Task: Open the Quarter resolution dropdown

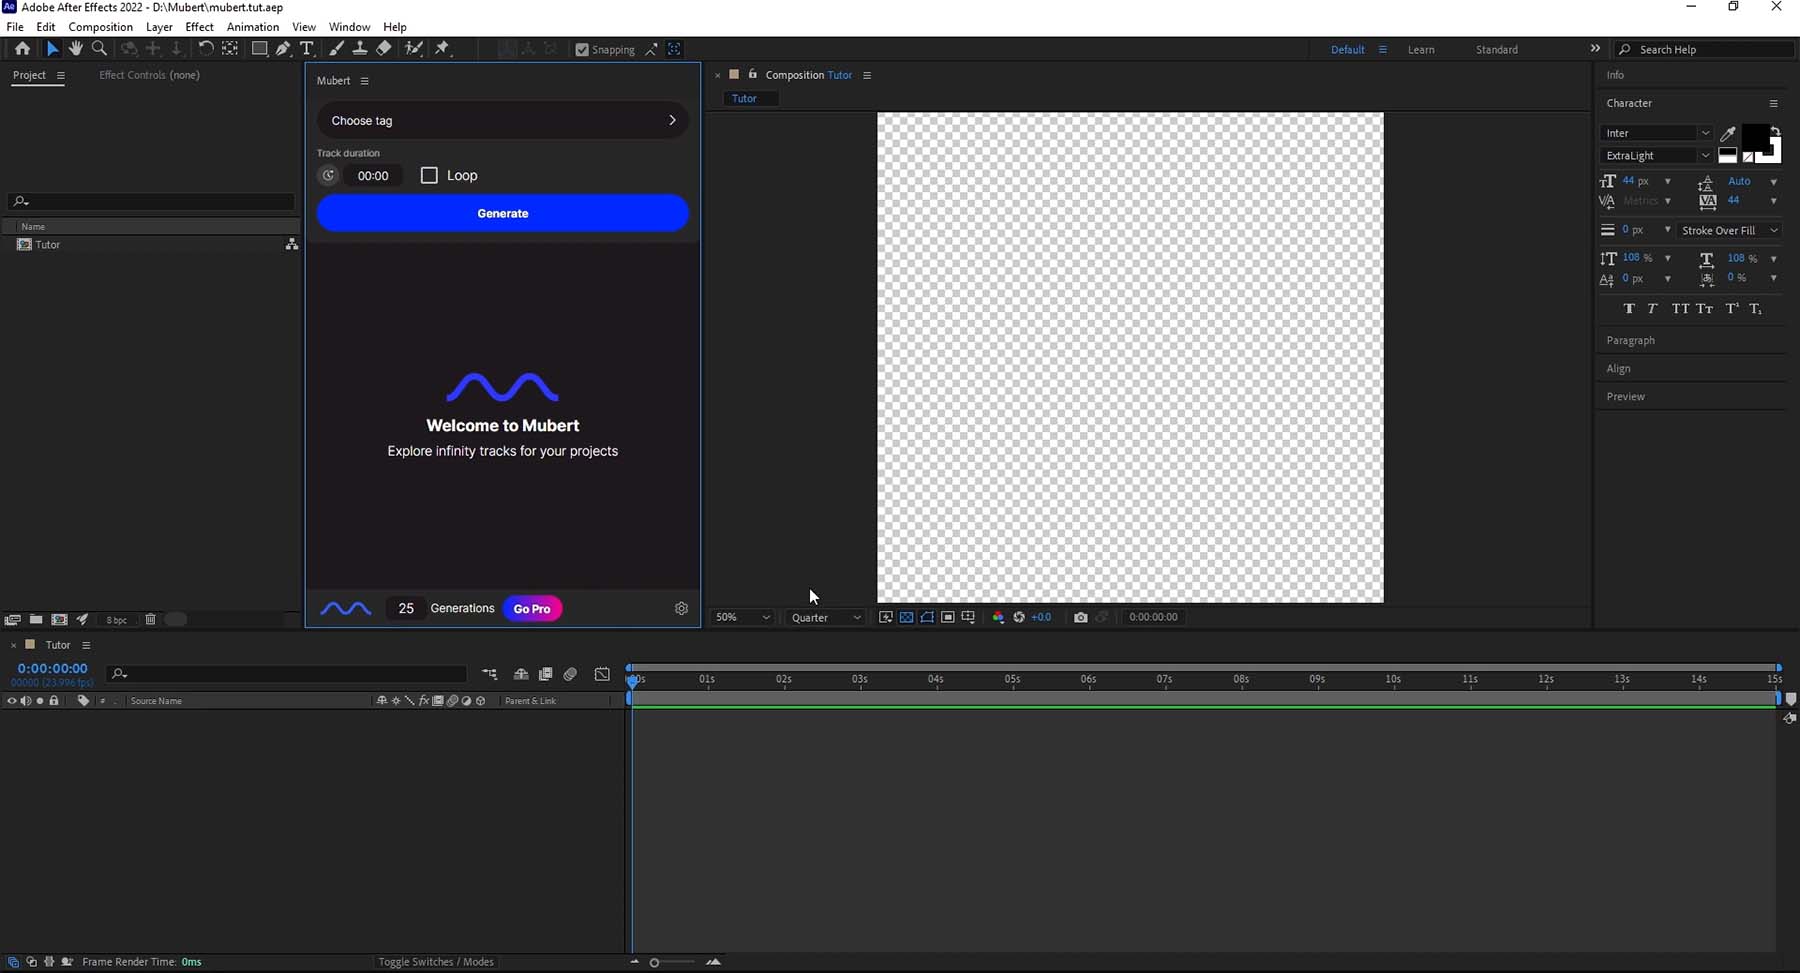Action: 825,617
